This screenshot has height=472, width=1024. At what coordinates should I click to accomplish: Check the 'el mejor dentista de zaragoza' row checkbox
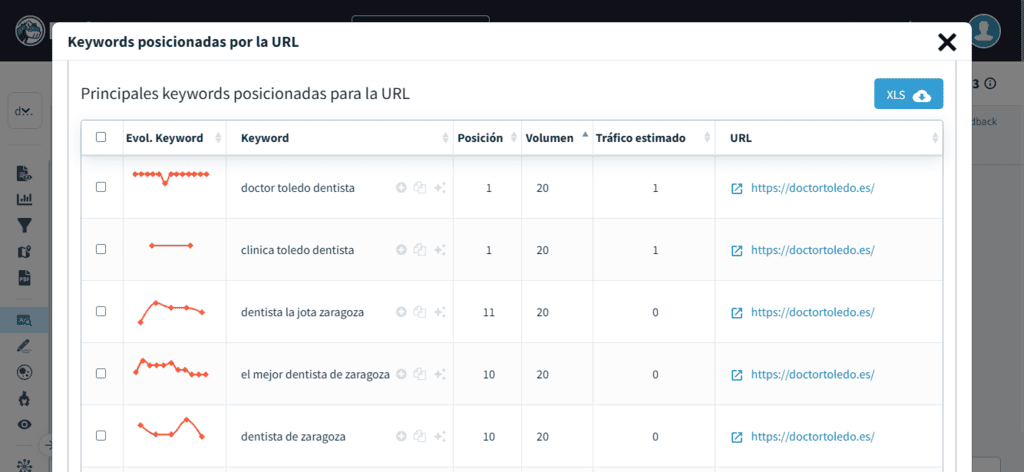coord(101,373)
